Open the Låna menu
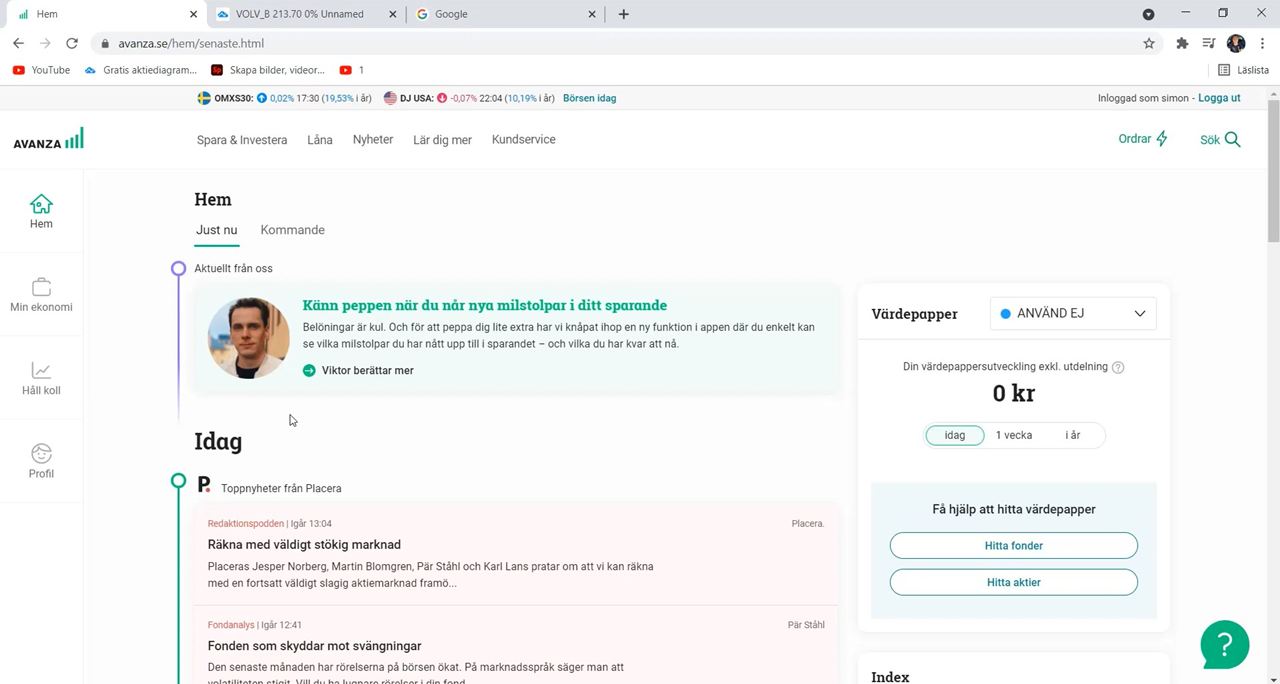1280x684 pixels. click(x=320, y=140)
